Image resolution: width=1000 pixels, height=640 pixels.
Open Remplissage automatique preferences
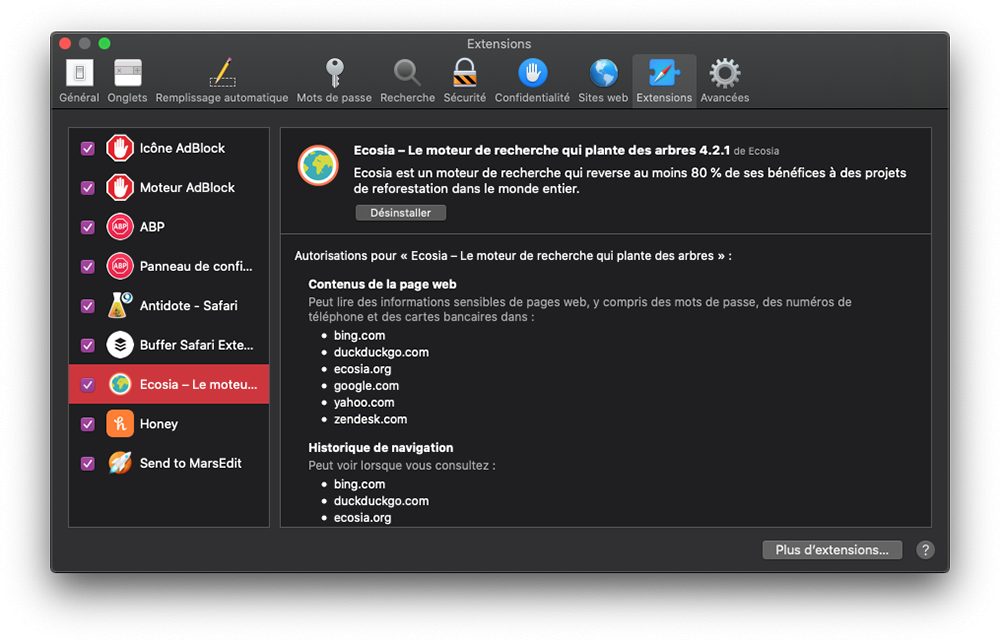222,80
